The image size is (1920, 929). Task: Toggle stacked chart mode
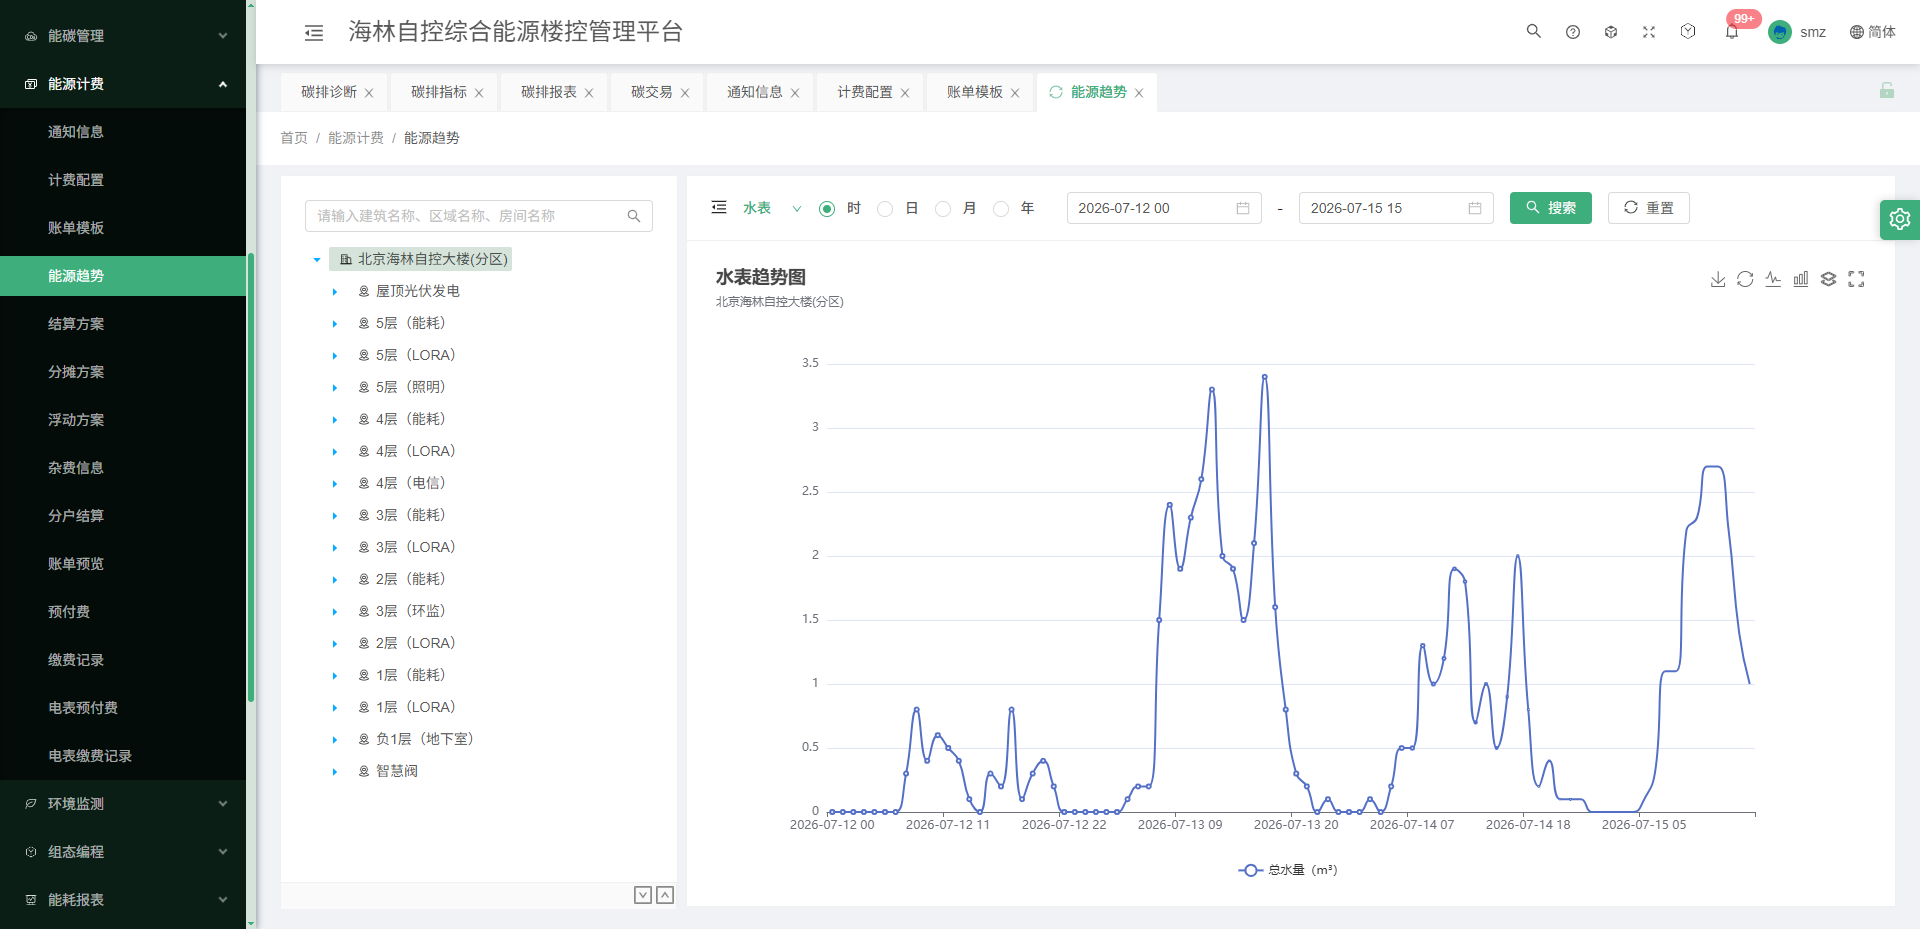point(1828,279)
